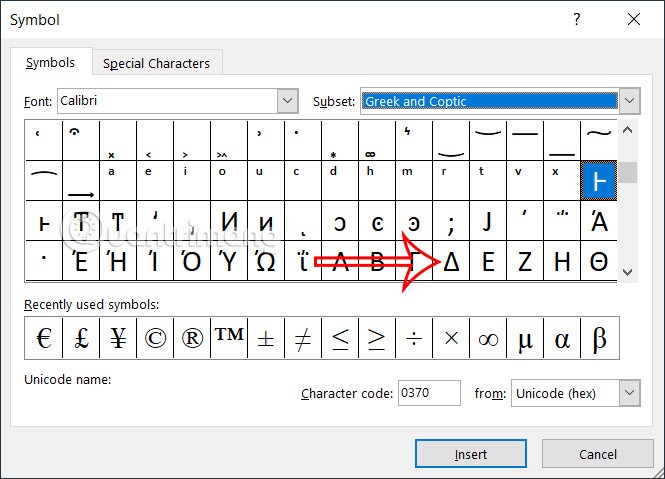The image size is (665, 479).
Task: Pick the not-equal sign in recent symbols
Action: point(303,338)
